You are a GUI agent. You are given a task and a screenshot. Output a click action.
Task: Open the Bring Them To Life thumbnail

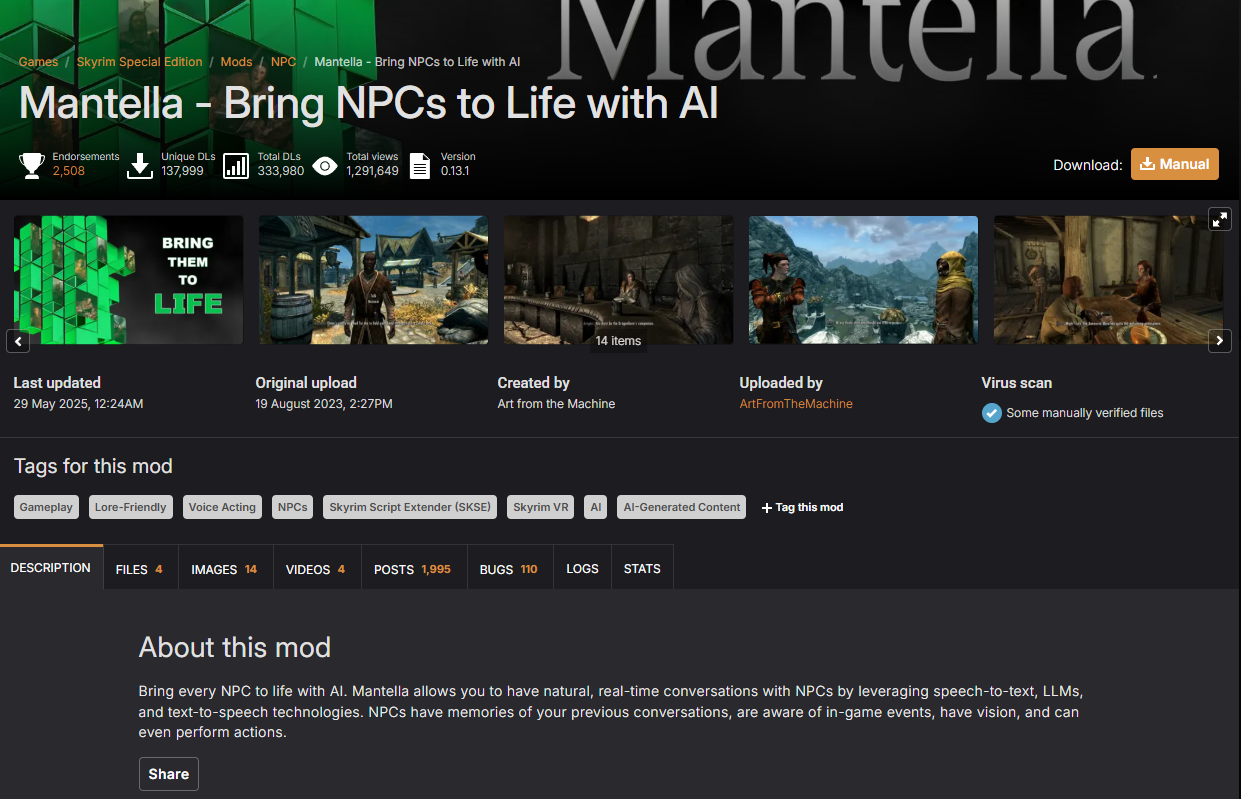click(128, 280)
